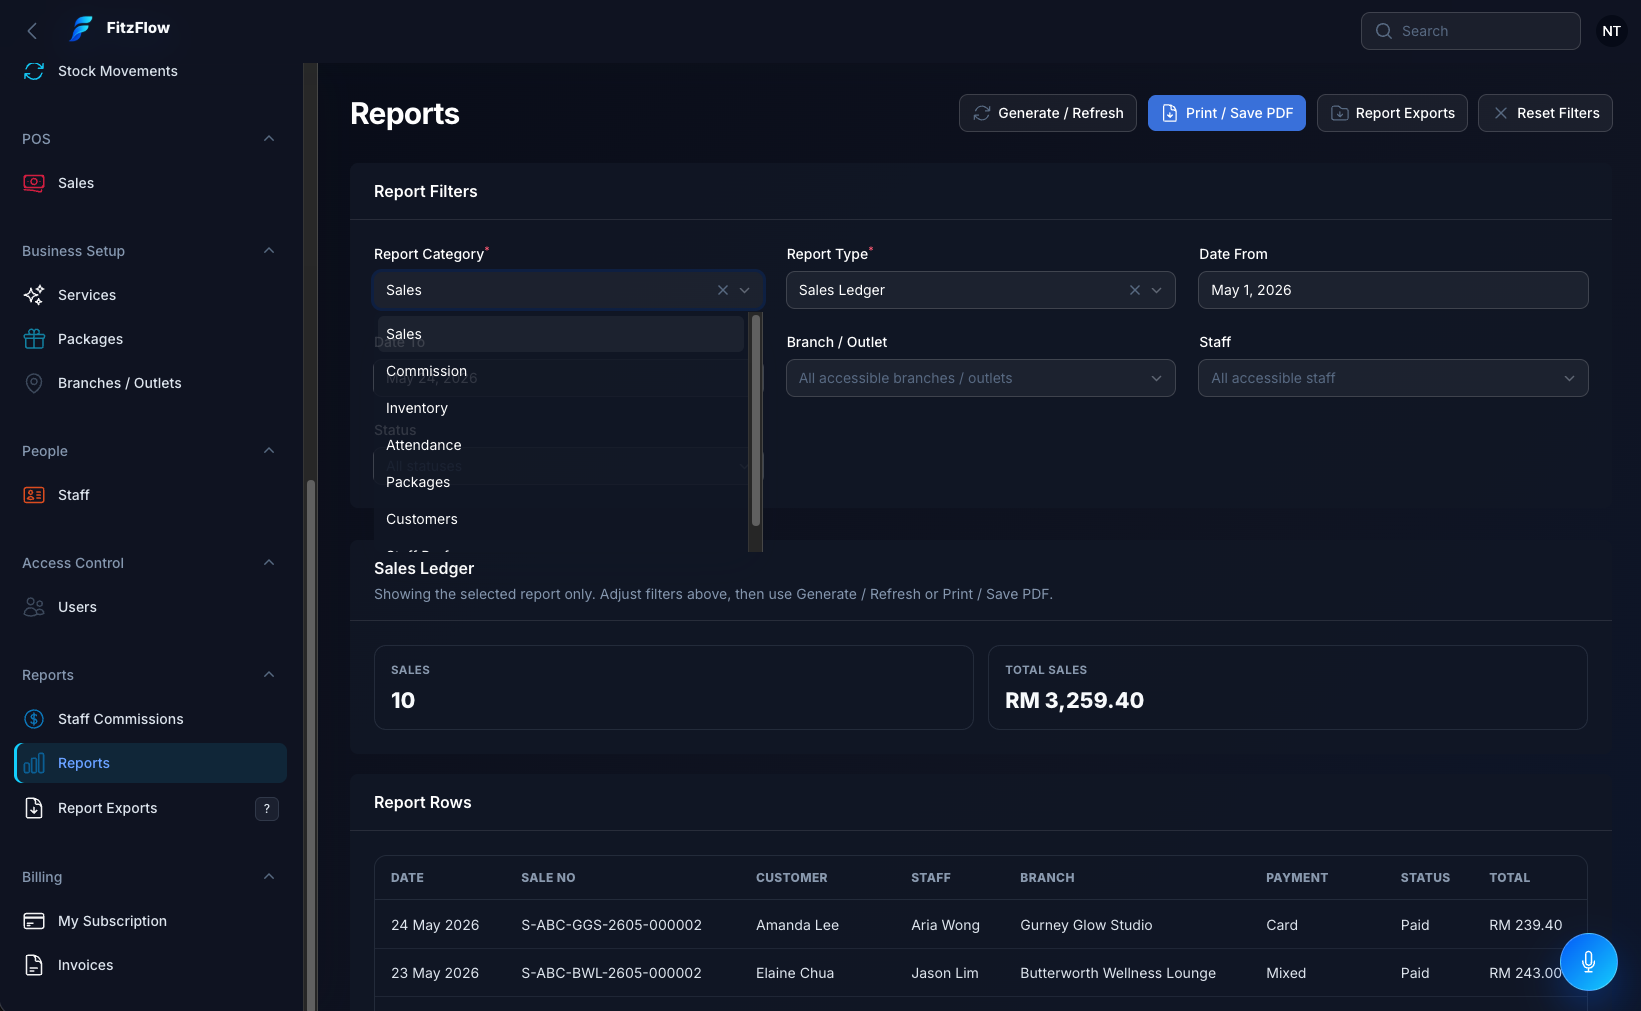The width and height of the screenshot is (1641, 1011).
Task: Toggle Report Category dropdown chevron
Action: (x=745, y=290)
